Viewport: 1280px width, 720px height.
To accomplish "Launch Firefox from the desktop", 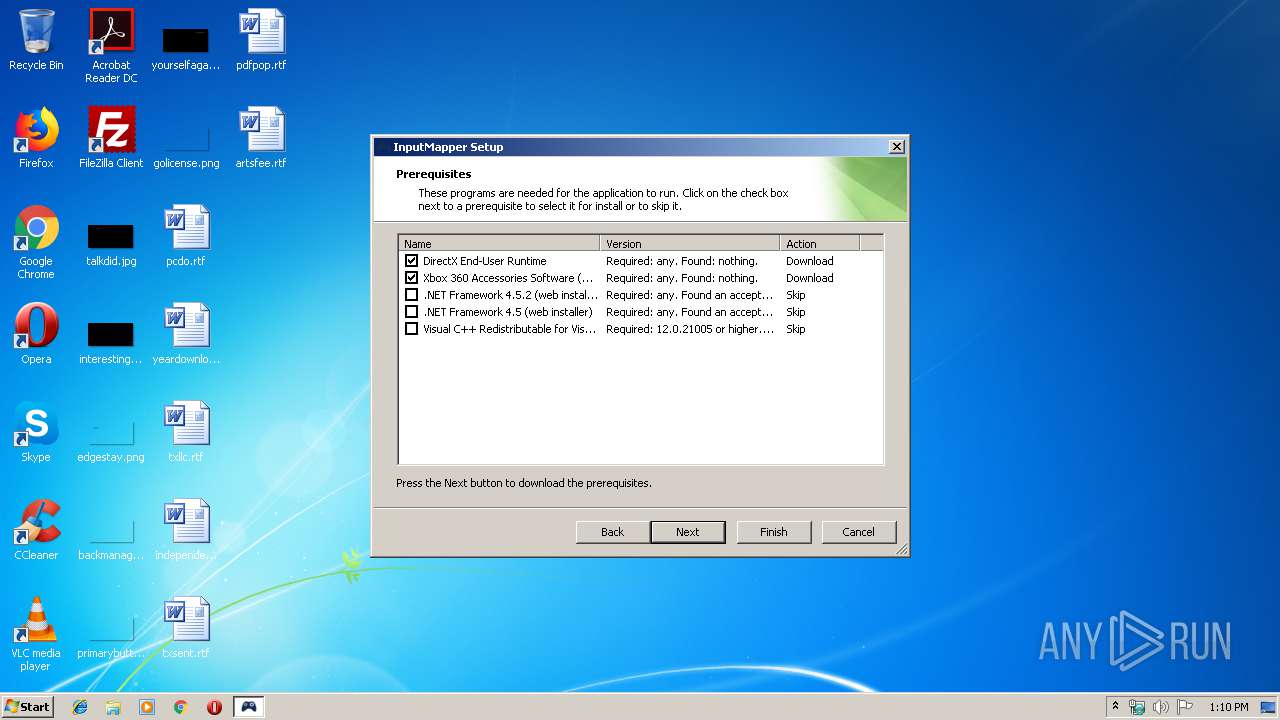I will click(x=36, y=138).
